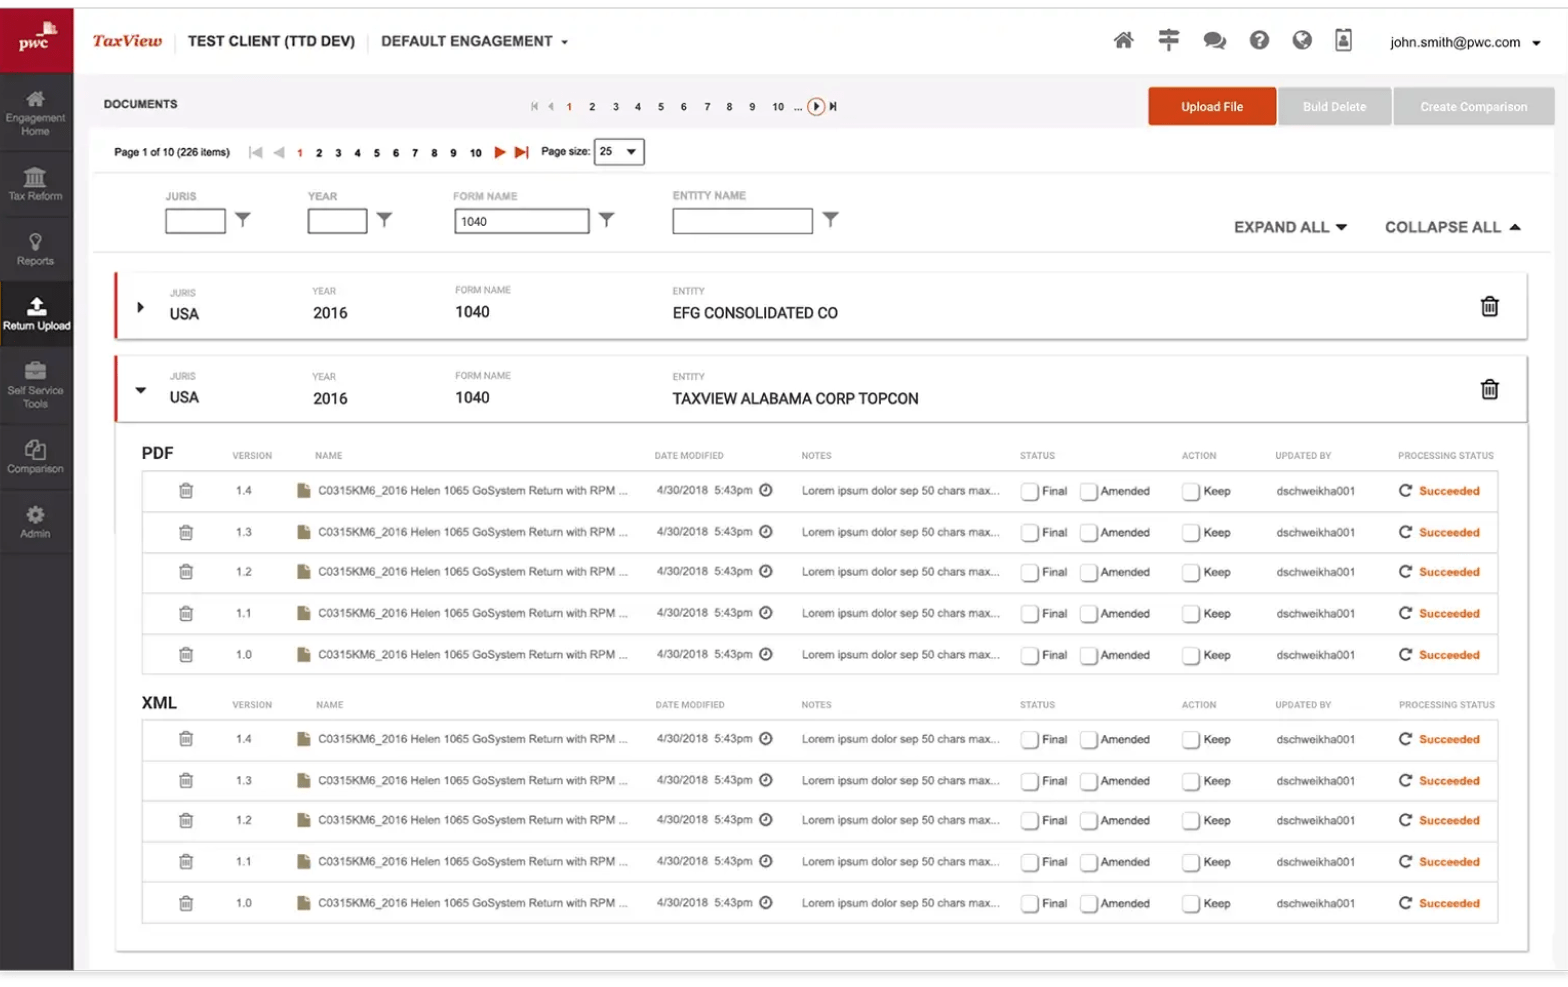The width and height of the screenshot is (1568, 987).
Task: Refresh processing status of XML version 1.0
Action: click(x=1405, y=903)
